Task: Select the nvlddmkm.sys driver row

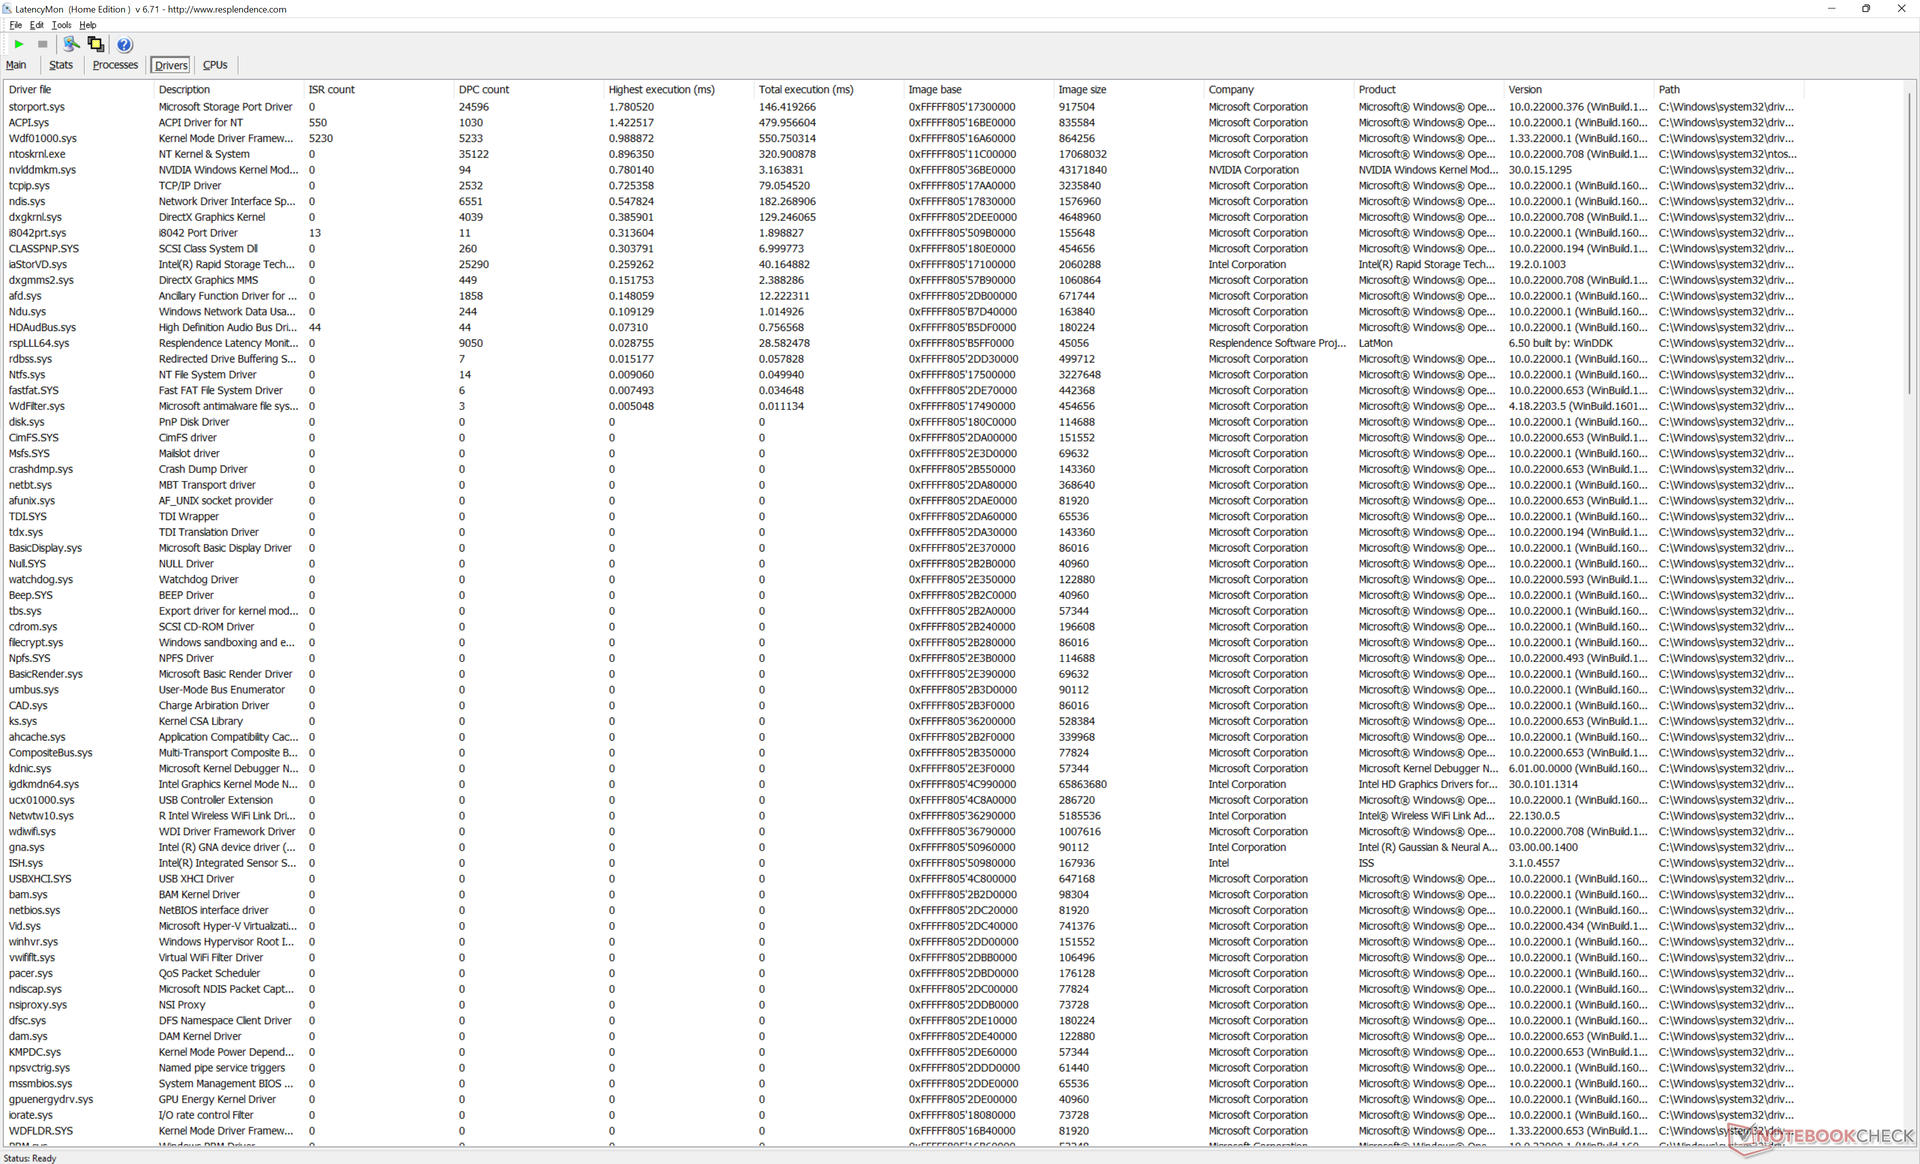Action: pyautogui.click(x=42, y=170)
